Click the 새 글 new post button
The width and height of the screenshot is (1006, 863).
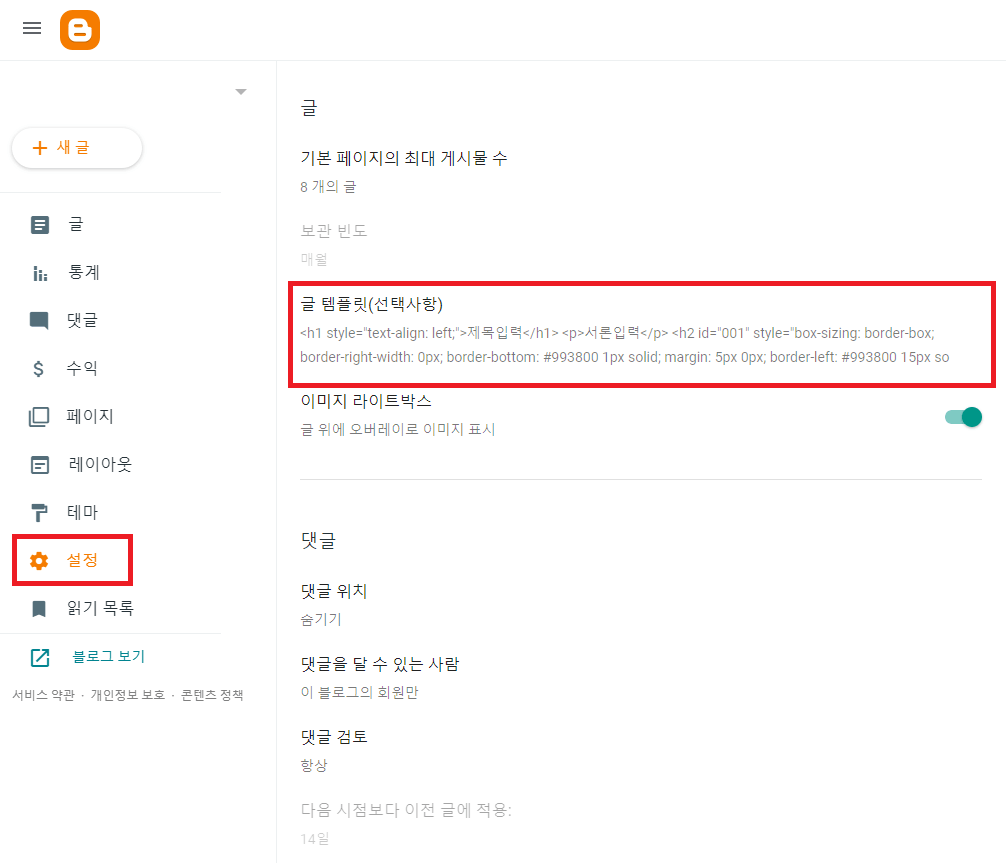76,147
